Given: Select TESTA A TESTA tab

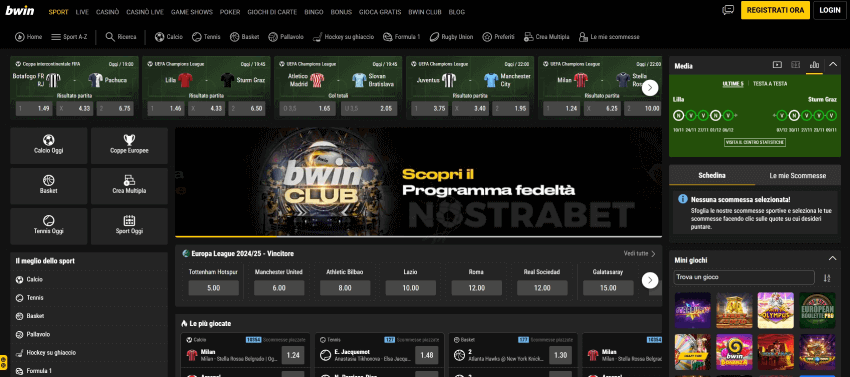Looking at the screenshot, I should tap(770, 84).
